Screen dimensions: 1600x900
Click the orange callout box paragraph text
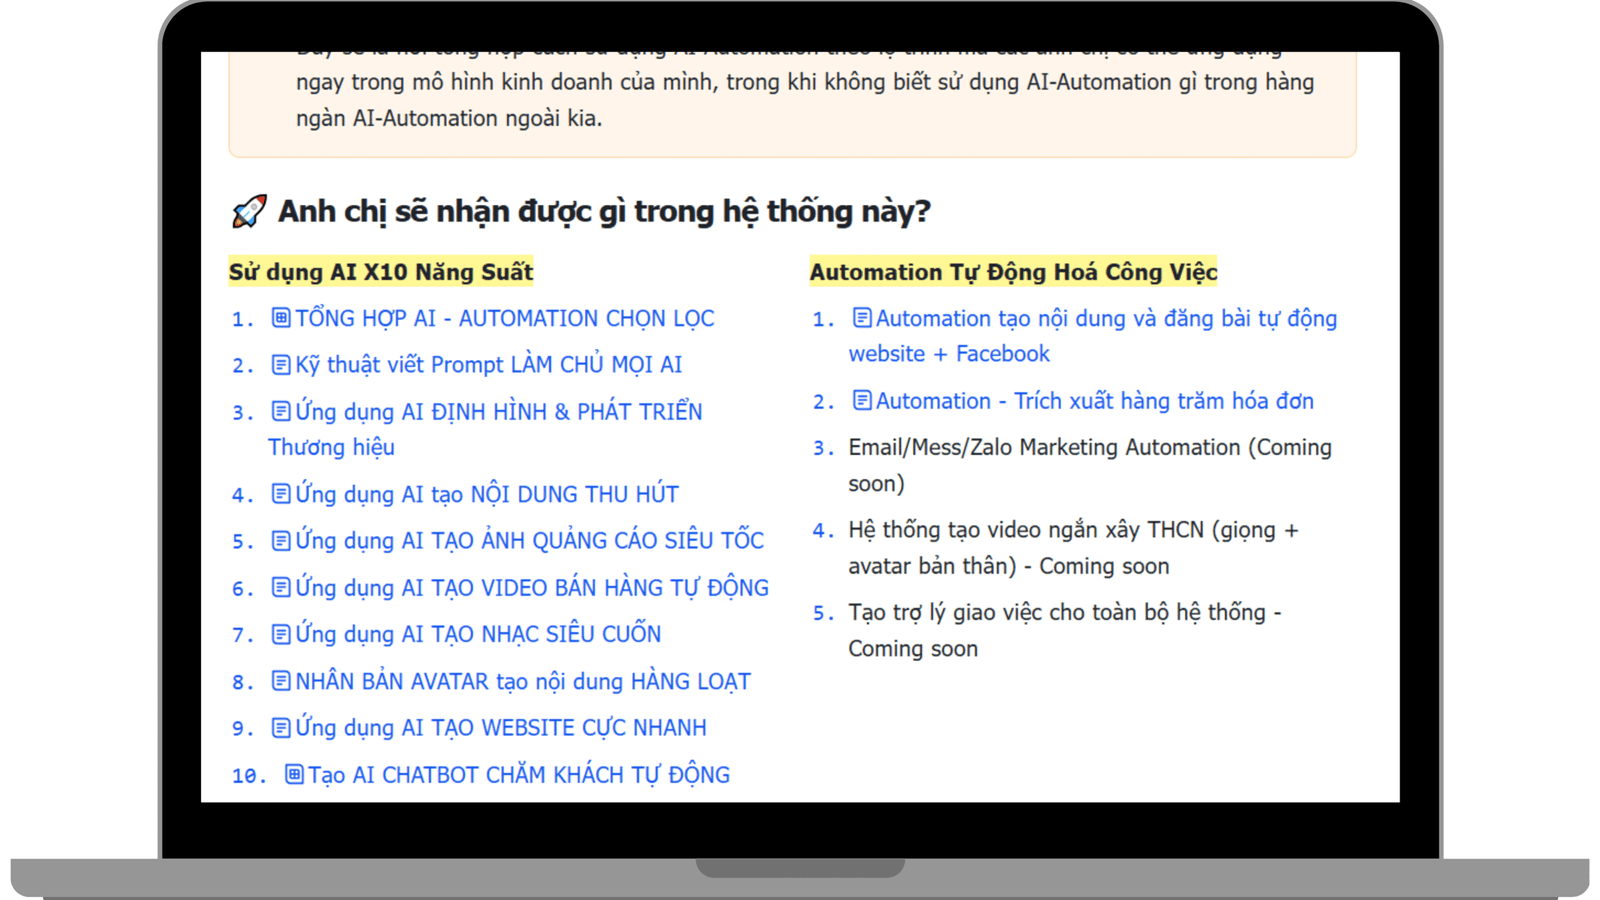(x=804, y=100)
